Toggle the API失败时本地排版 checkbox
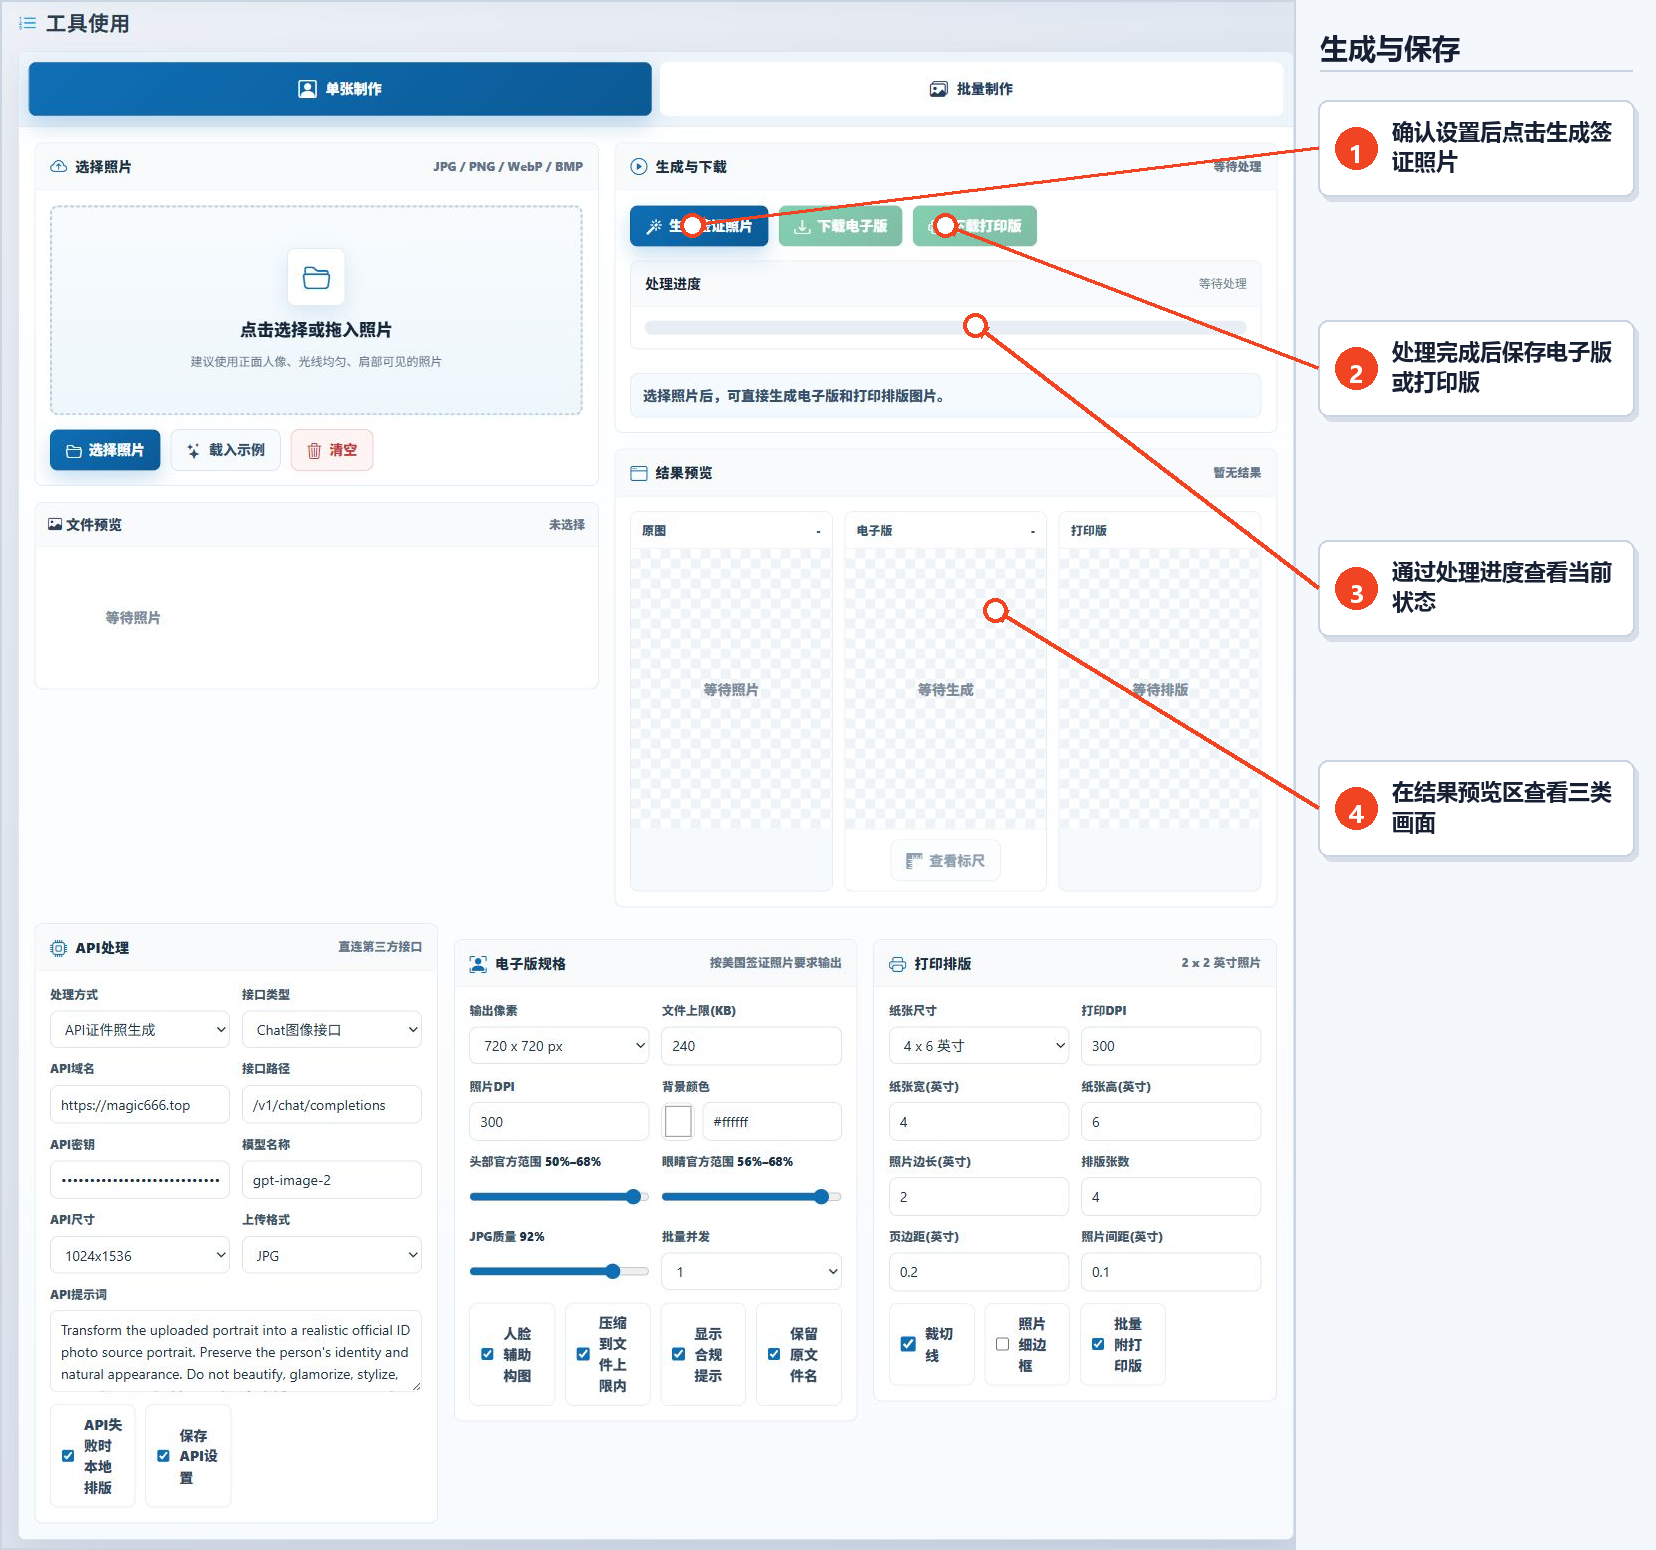Viewport: 1656px width, 1550px height. 68,1456
